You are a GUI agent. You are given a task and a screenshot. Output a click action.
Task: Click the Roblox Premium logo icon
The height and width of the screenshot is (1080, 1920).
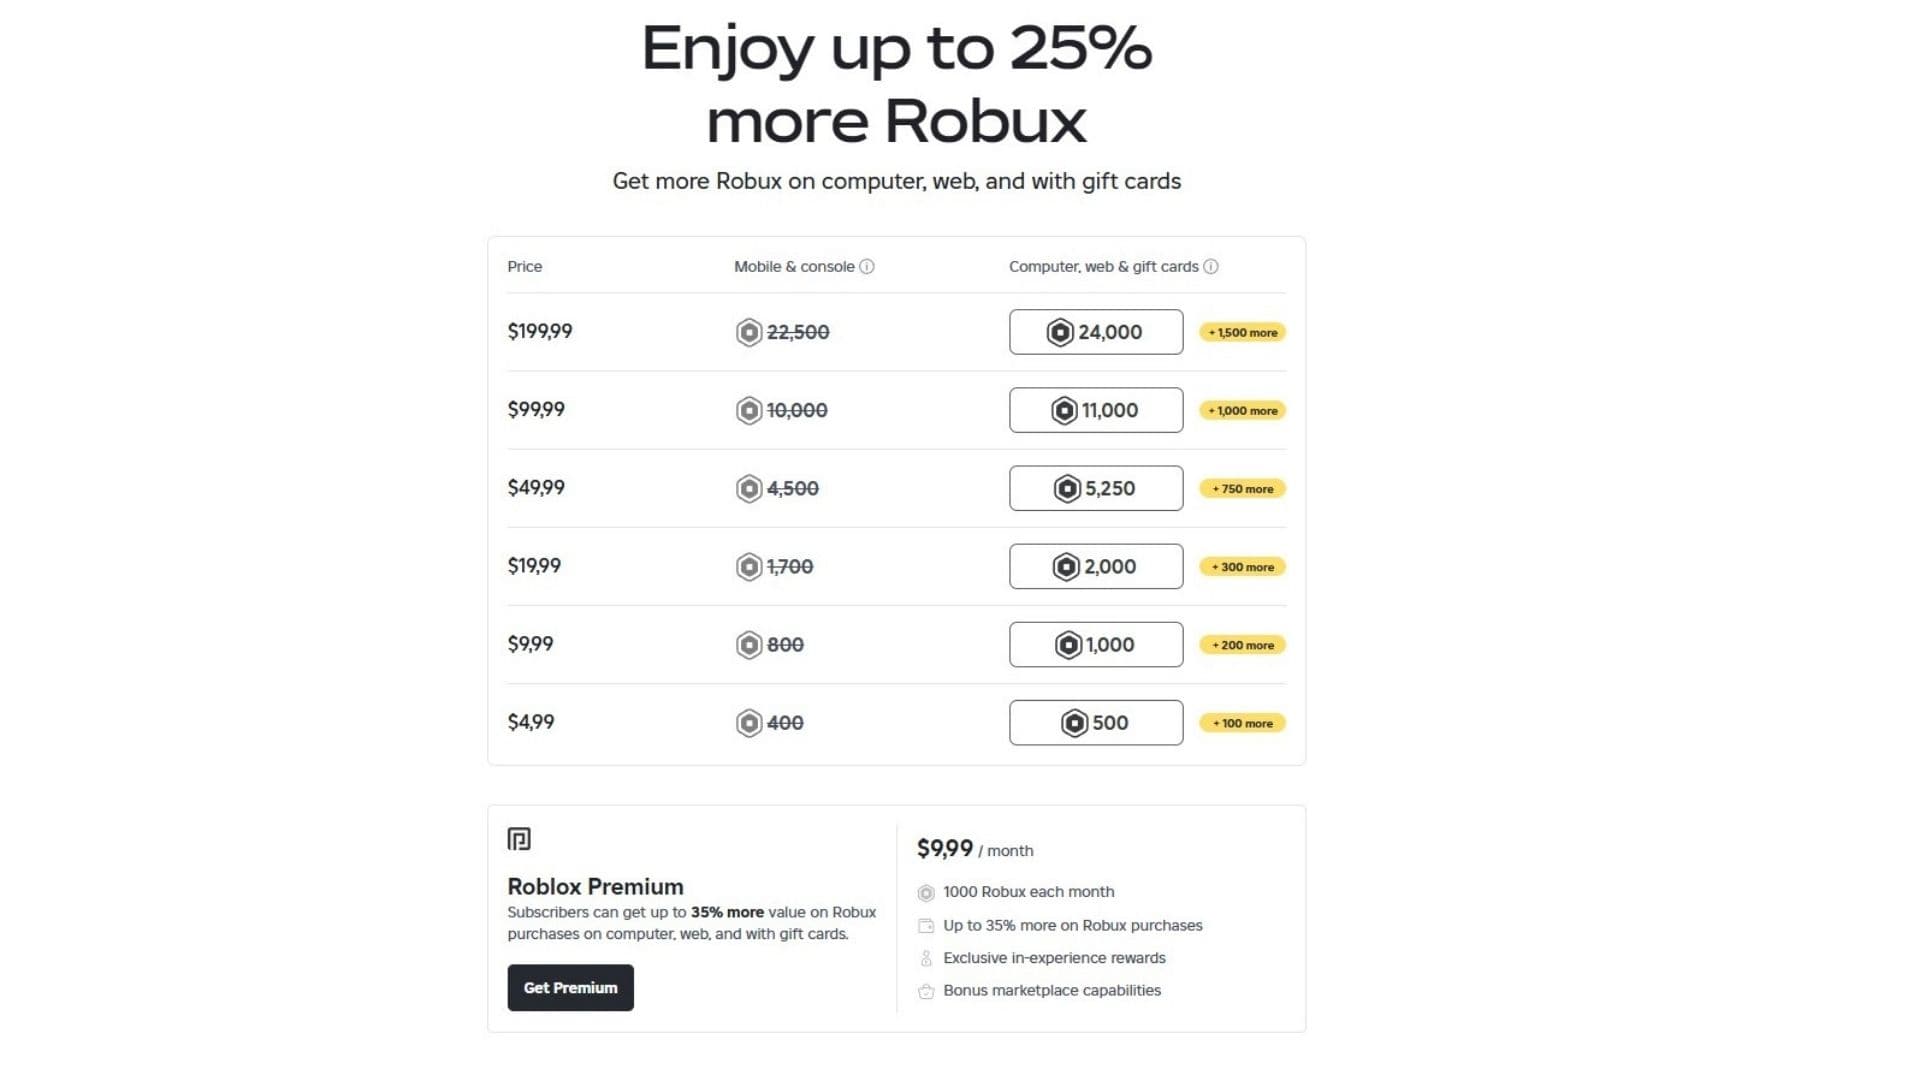coord(519,839)
